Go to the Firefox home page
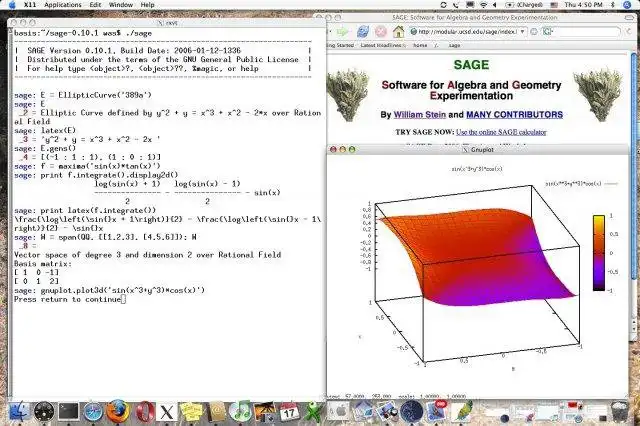This screenshot has width=640, height=426. click(x=398, y=31)
